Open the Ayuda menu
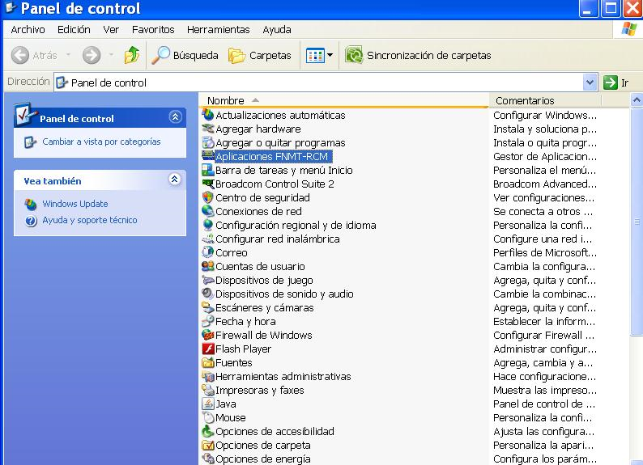The image size is (643, 465). coord(277,30)
